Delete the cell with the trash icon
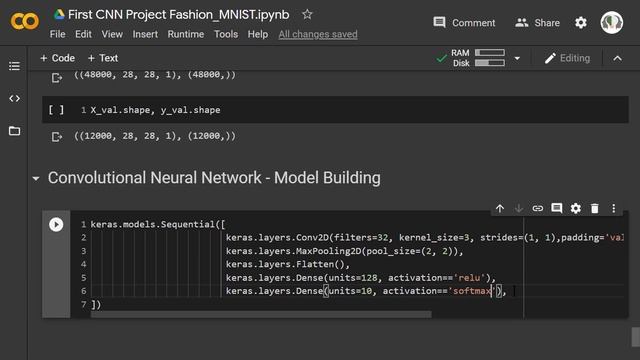This screenshot has height=360, width=640. 595,209
